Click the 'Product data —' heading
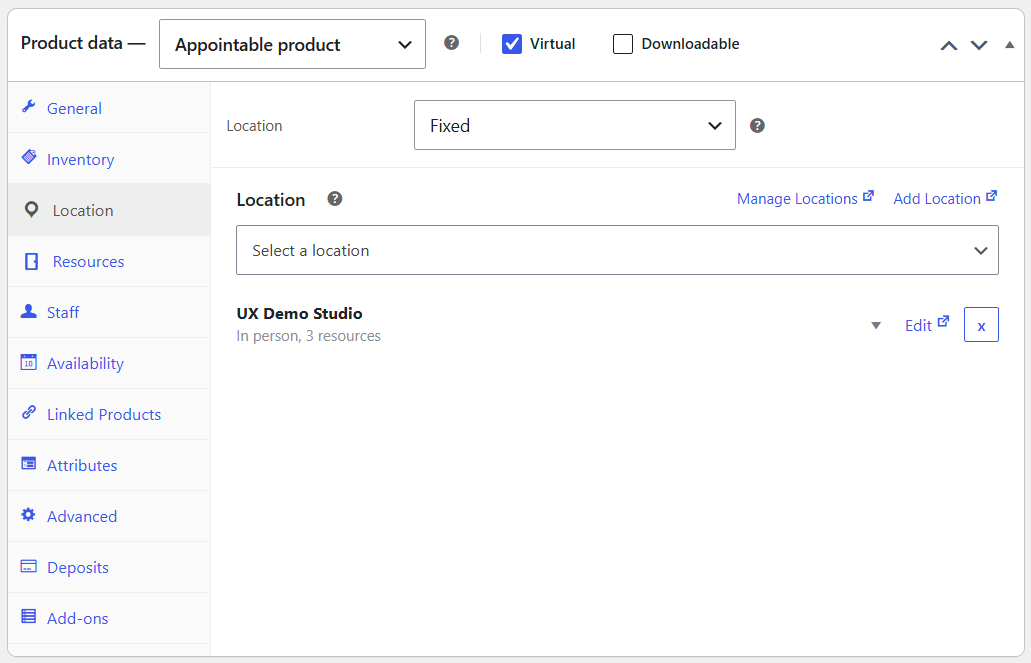 click(x=83, y=43)
